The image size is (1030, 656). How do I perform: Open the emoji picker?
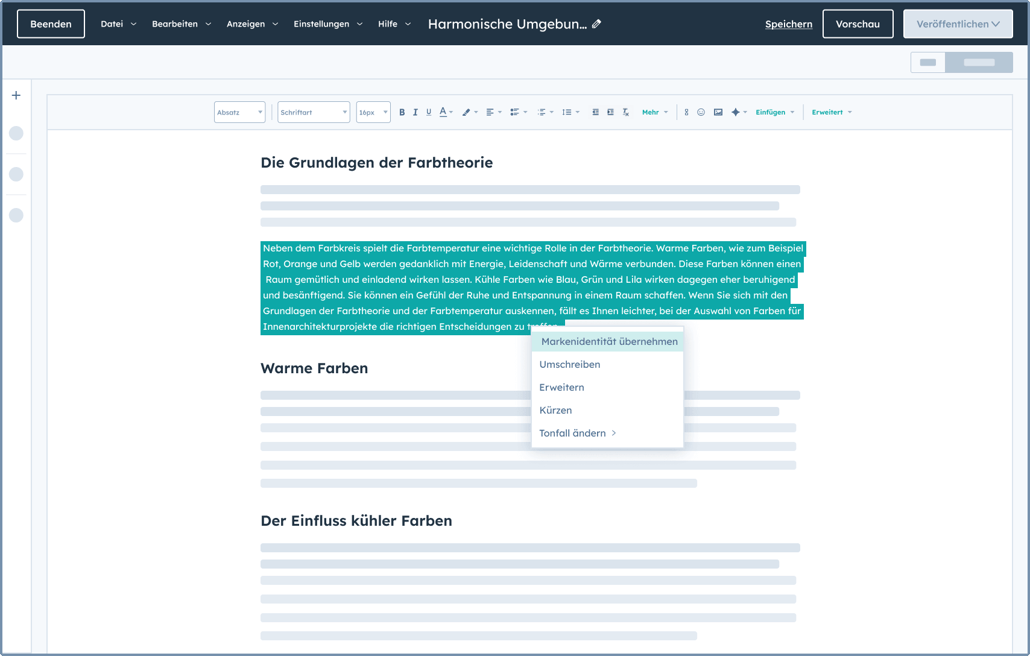tap(702, 112)
